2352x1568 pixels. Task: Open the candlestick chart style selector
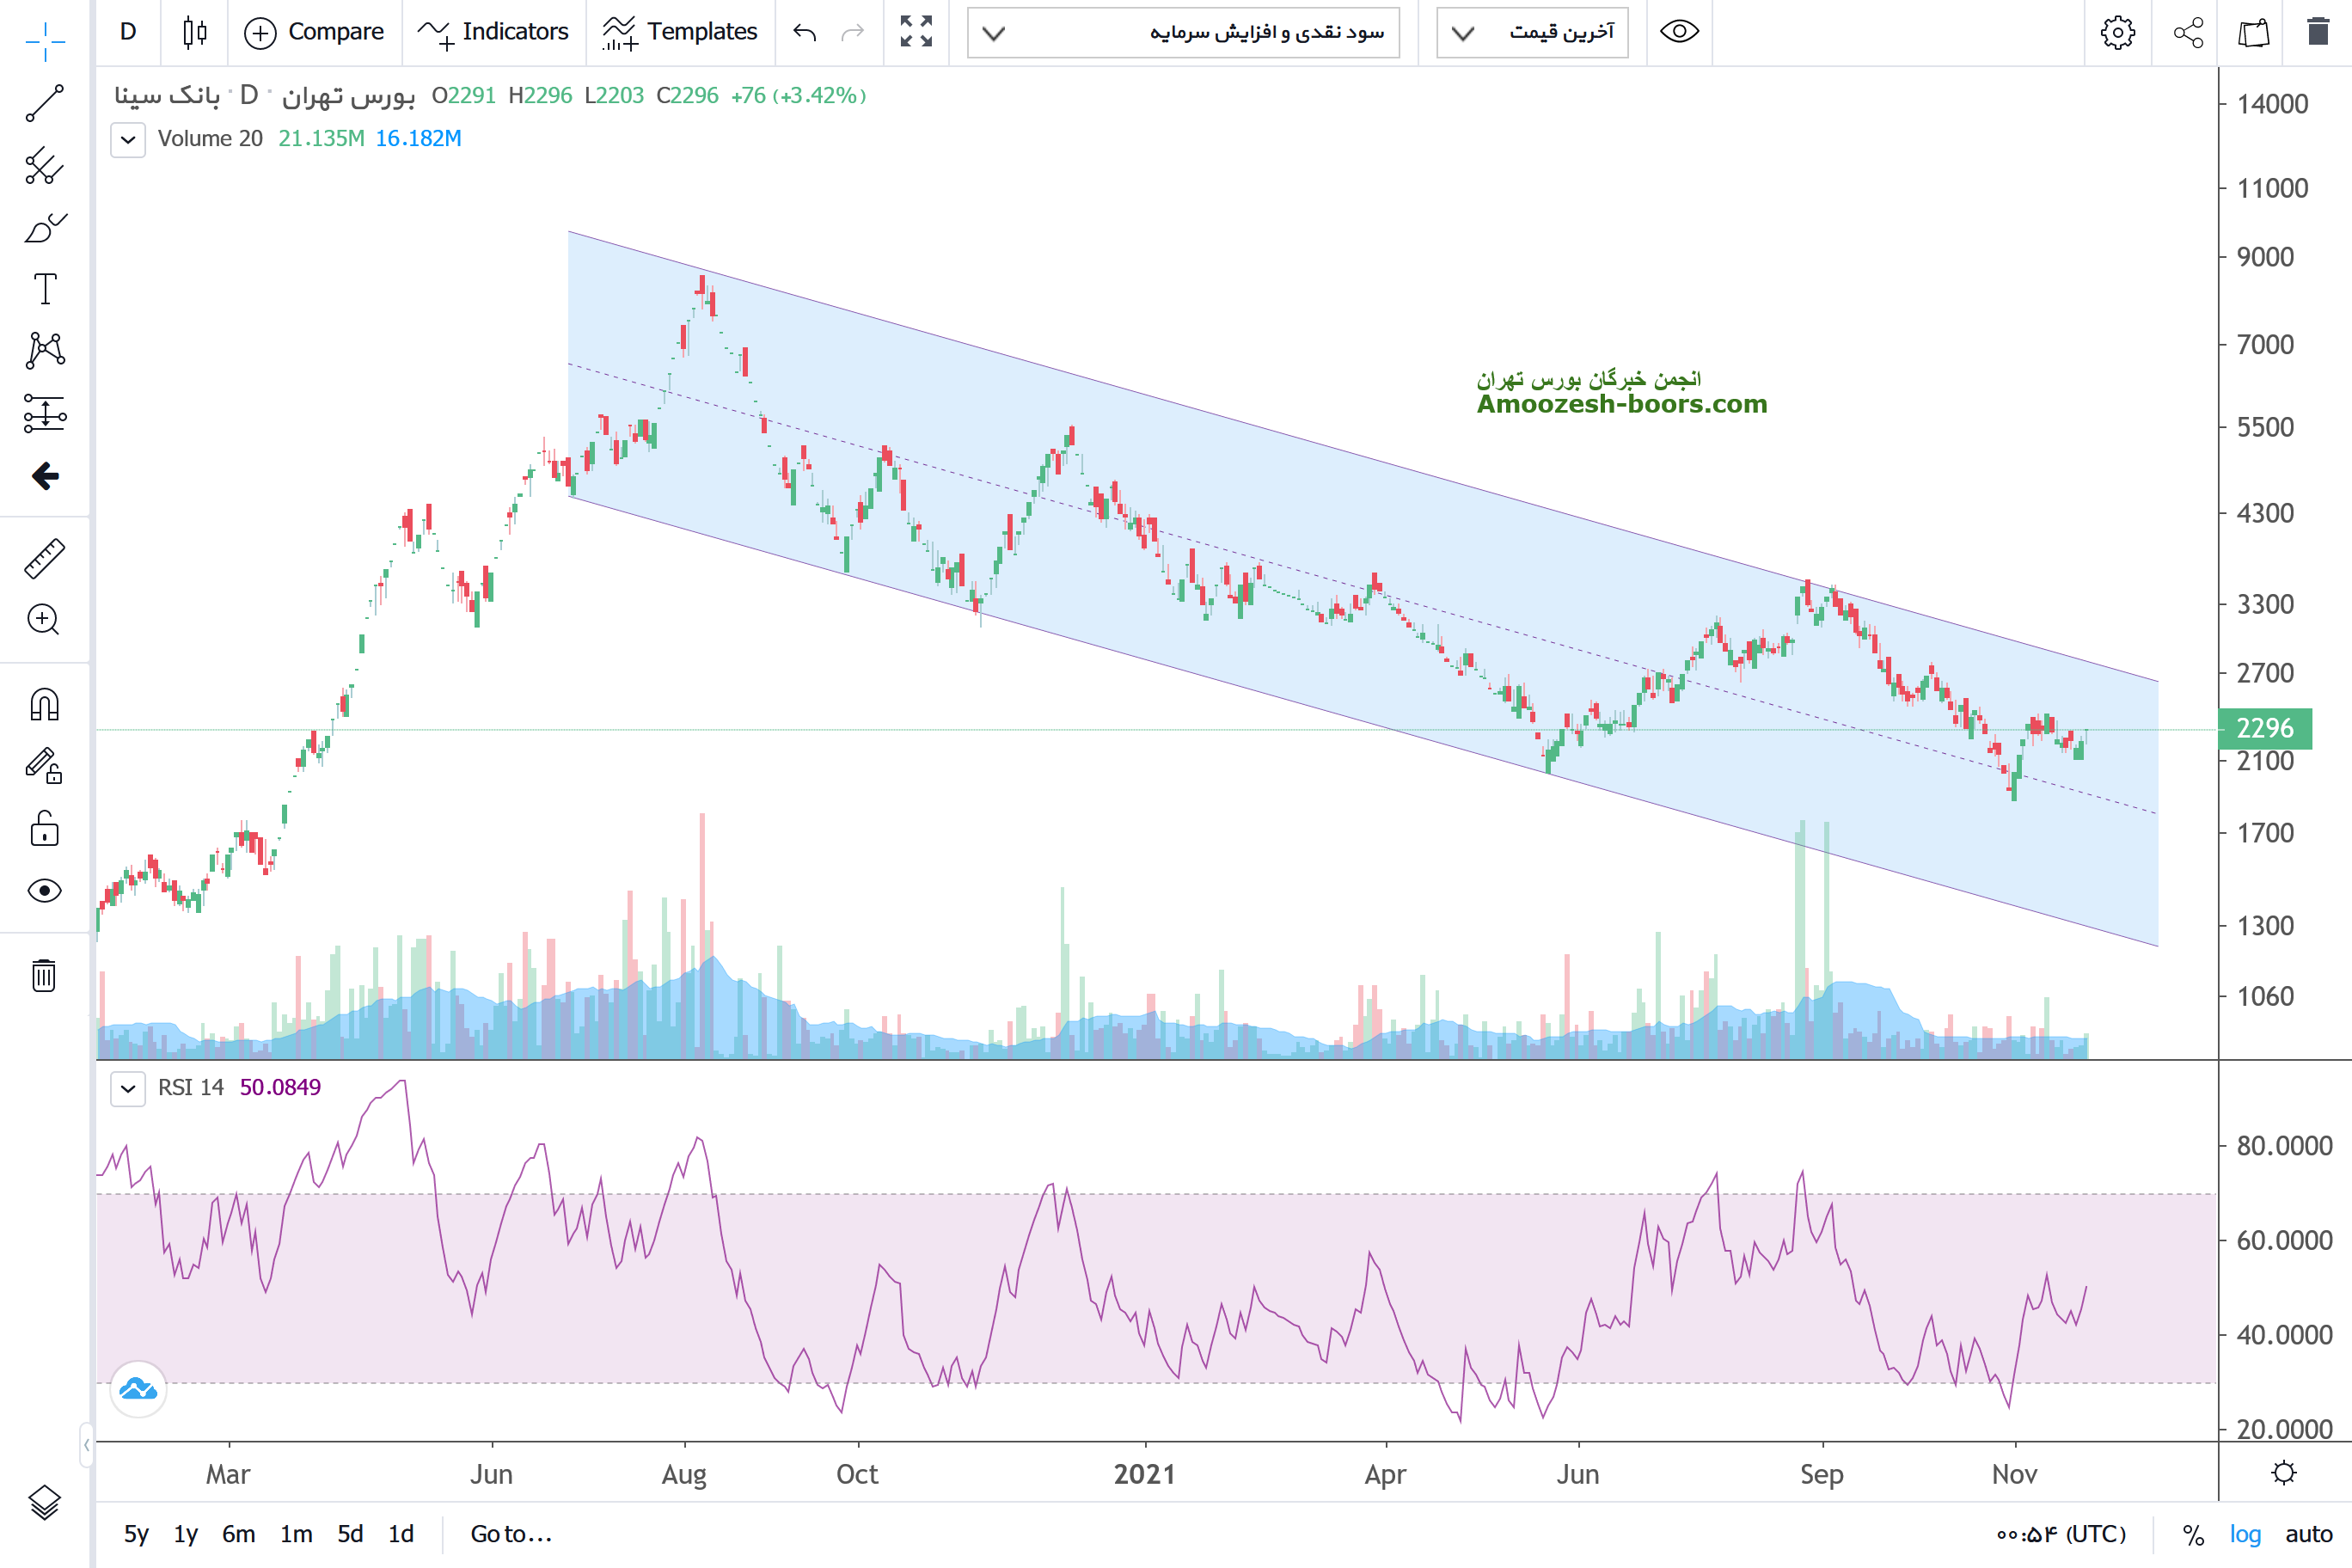(x=195, y=33)
